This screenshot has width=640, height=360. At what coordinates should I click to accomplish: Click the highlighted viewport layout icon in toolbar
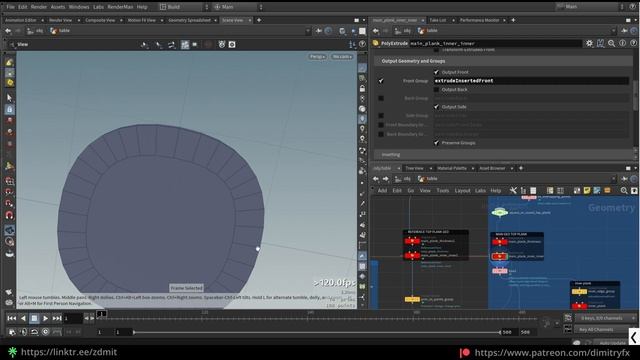[x=185, y=44]
